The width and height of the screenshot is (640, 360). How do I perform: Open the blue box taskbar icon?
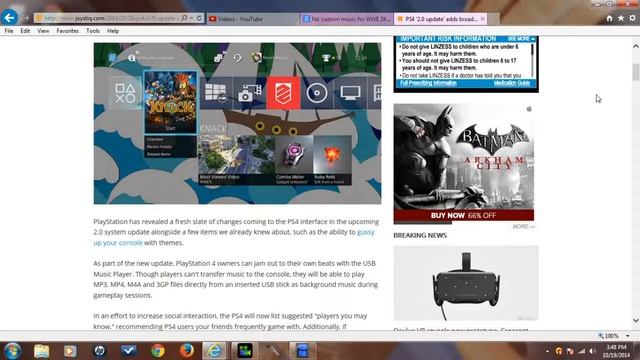(302, 351)
